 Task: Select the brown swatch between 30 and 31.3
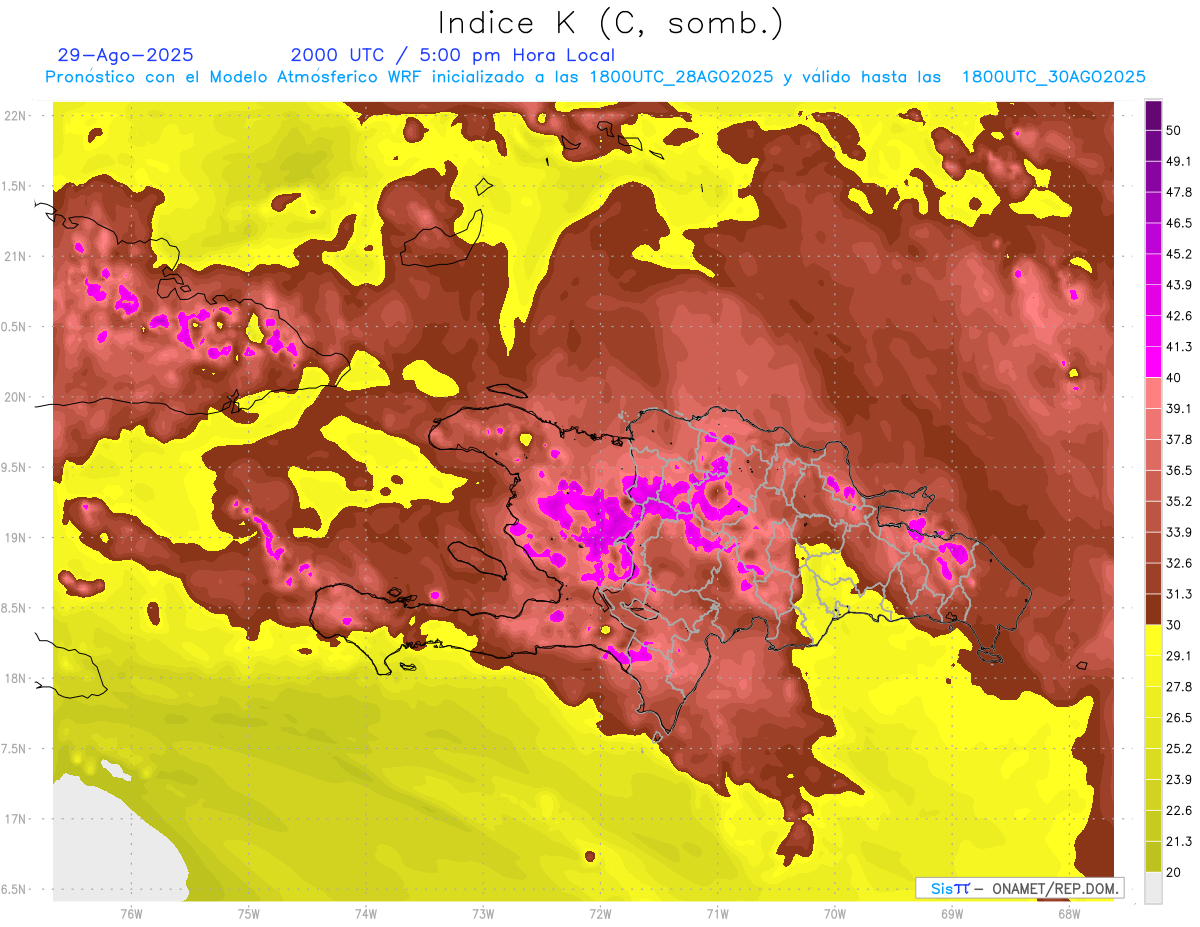pyautogui.click(x=1153, y=609)
